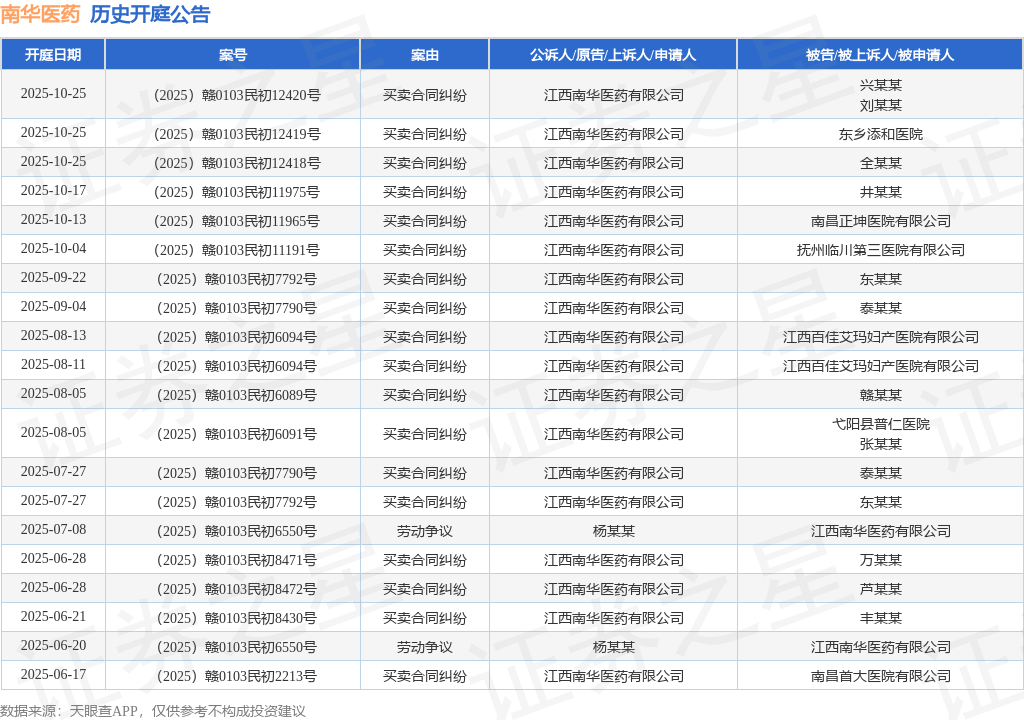Click date 2025-06-17
Image resolution: width=1024 pixels, height=720 pixels.
tap(53, 675)
